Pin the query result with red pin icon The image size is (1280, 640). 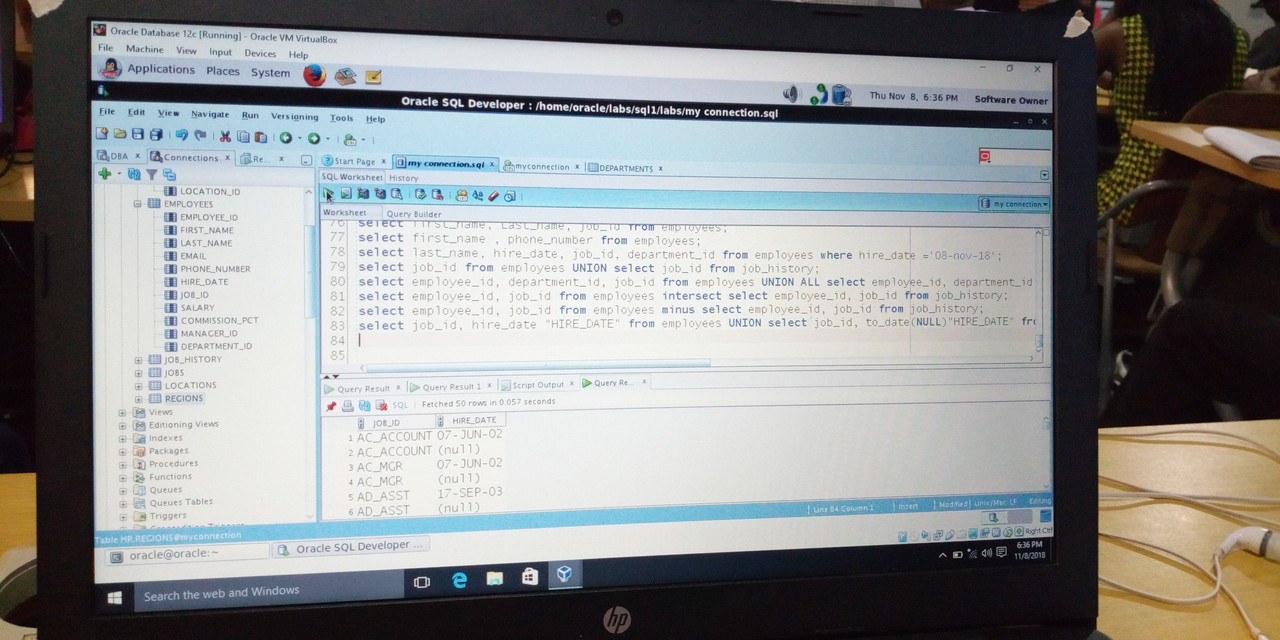tap(331, 405)
